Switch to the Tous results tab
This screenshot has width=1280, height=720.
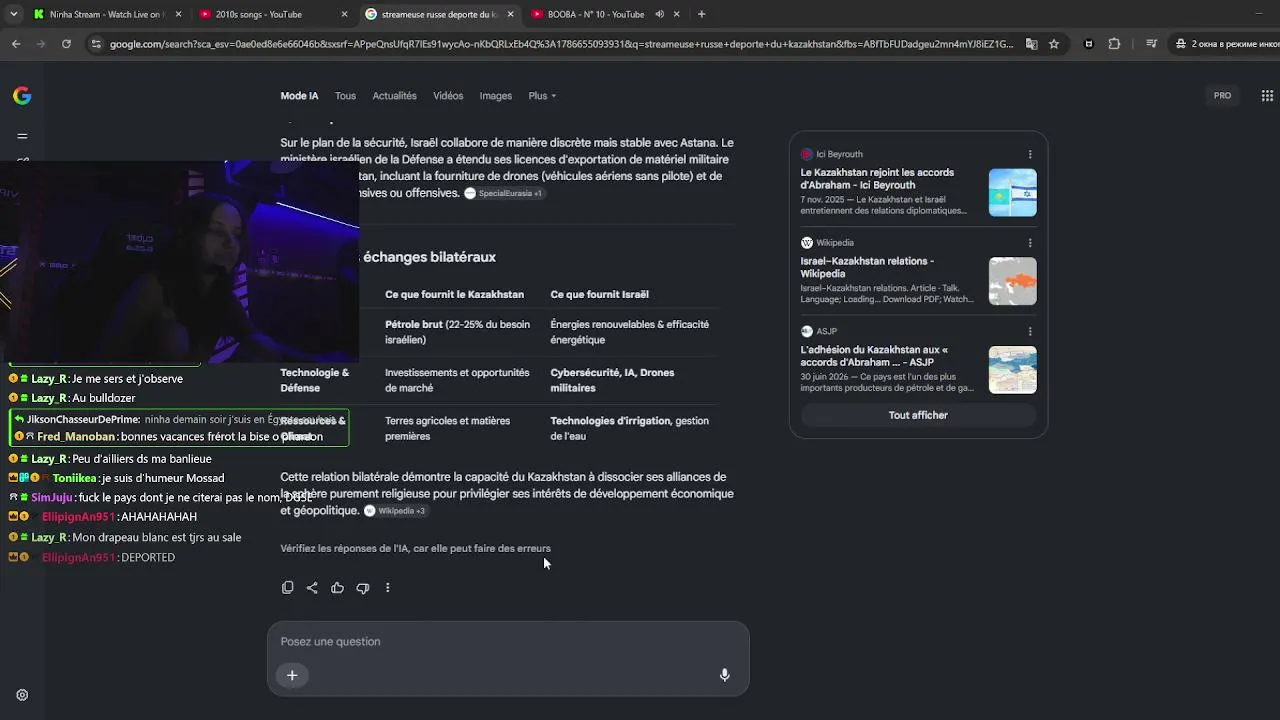(x=345, y=96)
